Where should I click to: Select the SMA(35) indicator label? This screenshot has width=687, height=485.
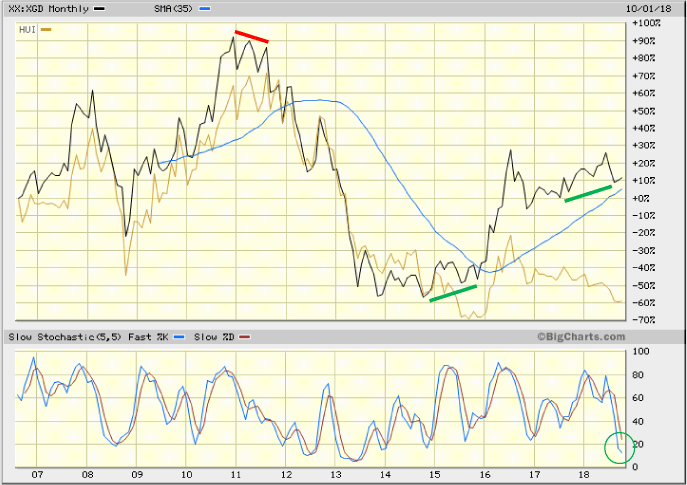pos(171,8)
